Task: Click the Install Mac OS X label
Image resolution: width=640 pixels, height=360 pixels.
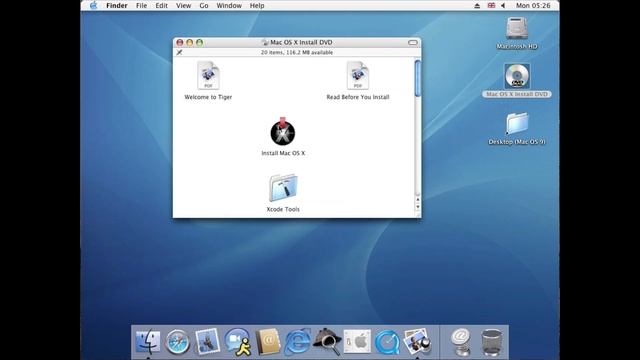Action: click(283, 153)
